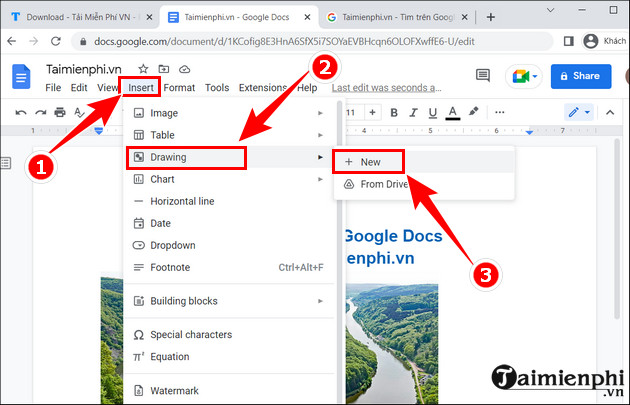Click the document title Taimienphi.vn
This screenshot has width=630, height=405.
[84, 70]
